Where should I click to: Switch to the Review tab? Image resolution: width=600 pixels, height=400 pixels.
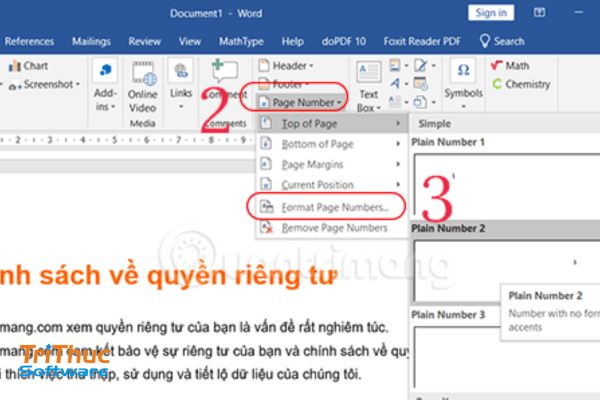[144, 41]
